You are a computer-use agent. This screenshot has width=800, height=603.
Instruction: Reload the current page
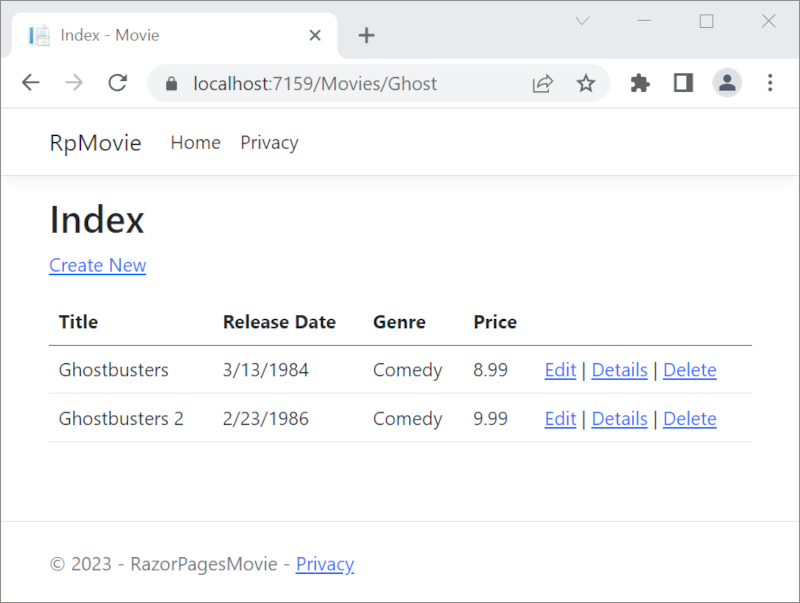(117, 83)
